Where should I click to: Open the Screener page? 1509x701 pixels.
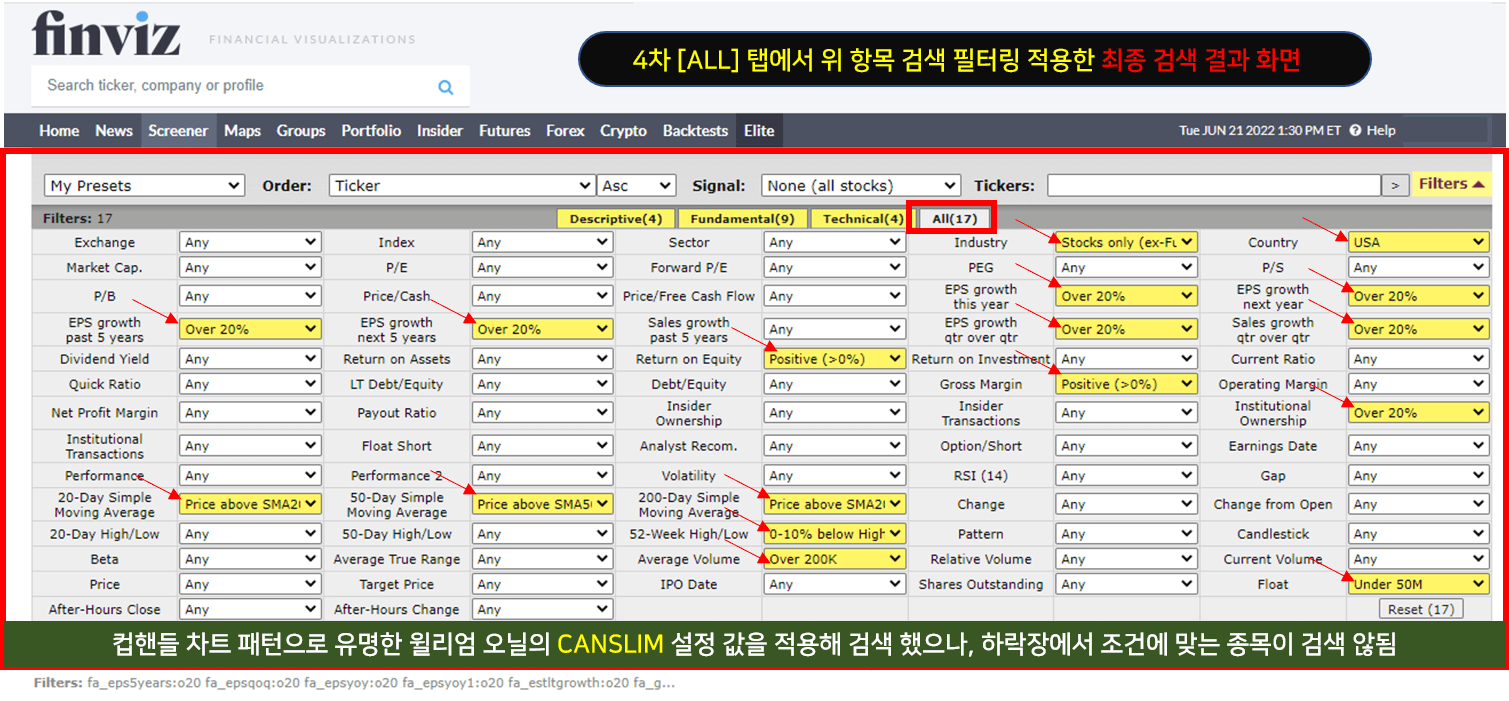[x=178, y=131]
